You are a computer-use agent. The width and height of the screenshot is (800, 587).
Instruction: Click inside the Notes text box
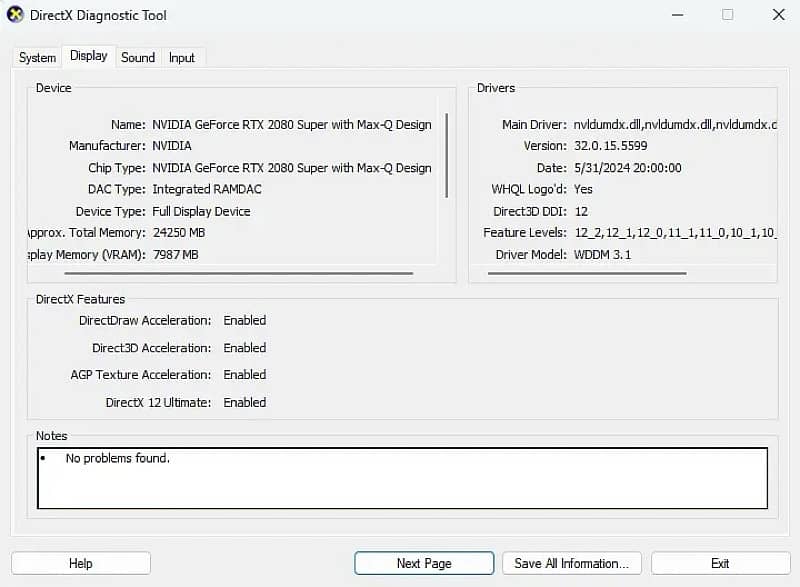coord(402,478)
